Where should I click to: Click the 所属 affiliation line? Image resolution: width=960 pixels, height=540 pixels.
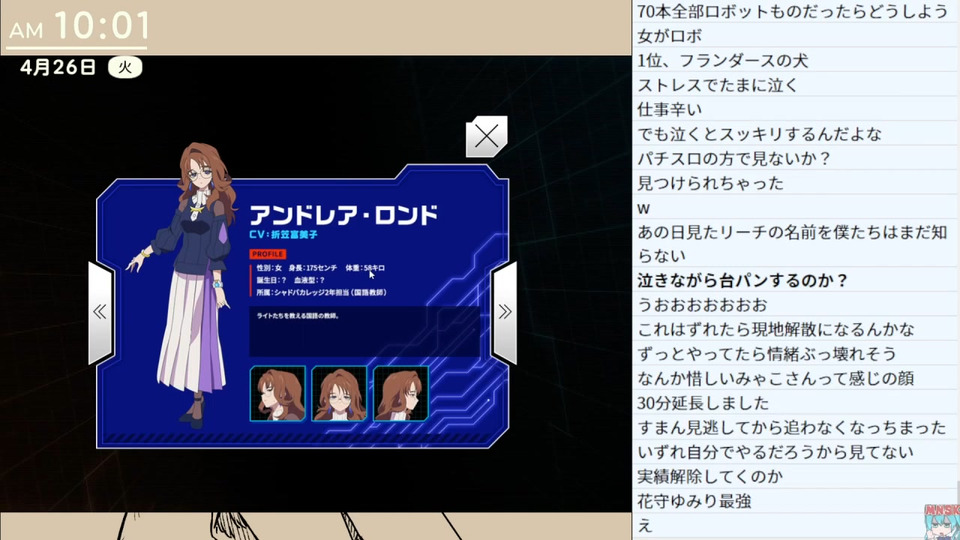click(321, 293)
